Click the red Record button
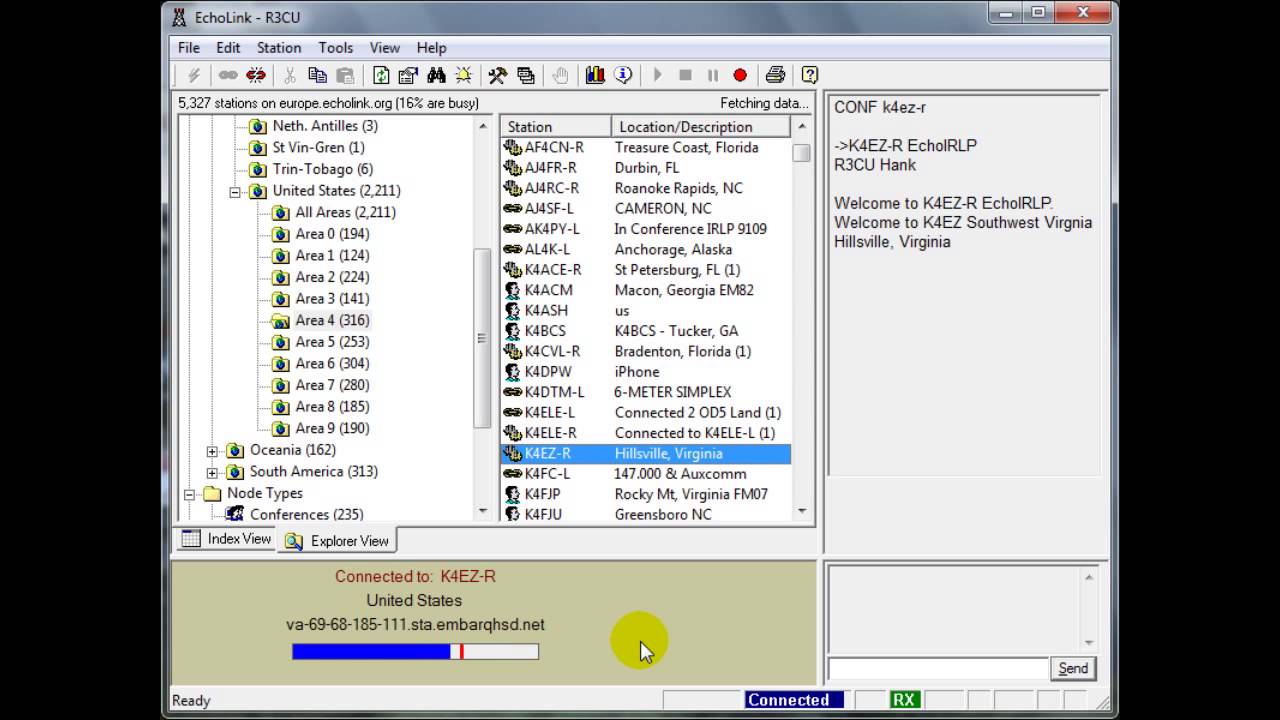 [740, 75]
